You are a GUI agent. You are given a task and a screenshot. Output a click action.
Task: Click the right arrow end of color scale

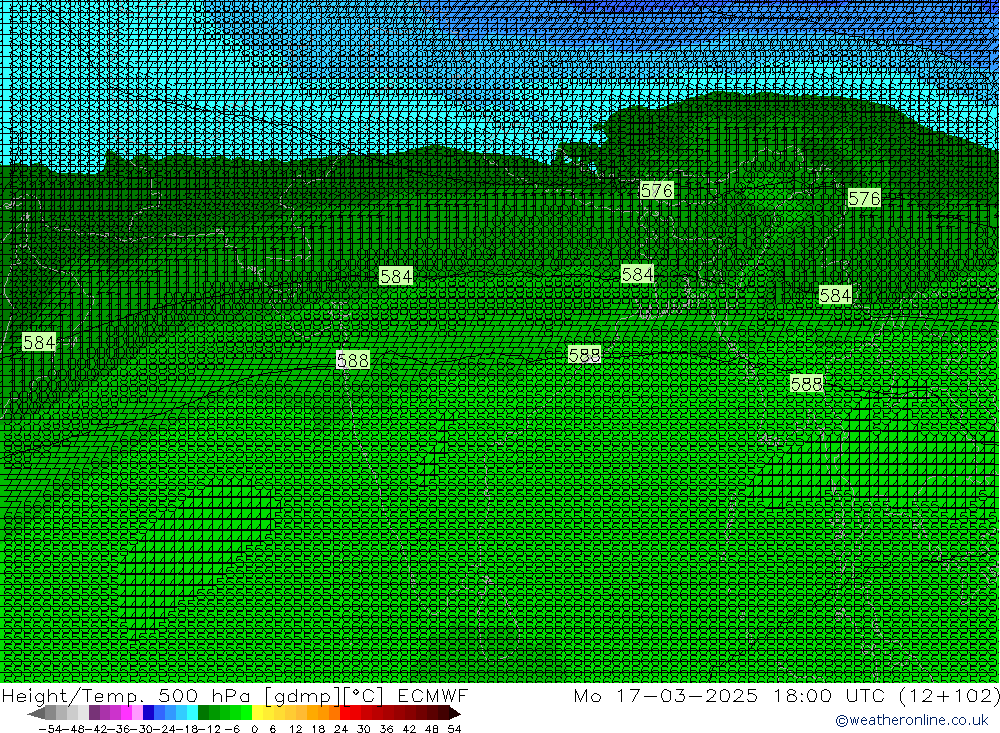pos(454,713)
